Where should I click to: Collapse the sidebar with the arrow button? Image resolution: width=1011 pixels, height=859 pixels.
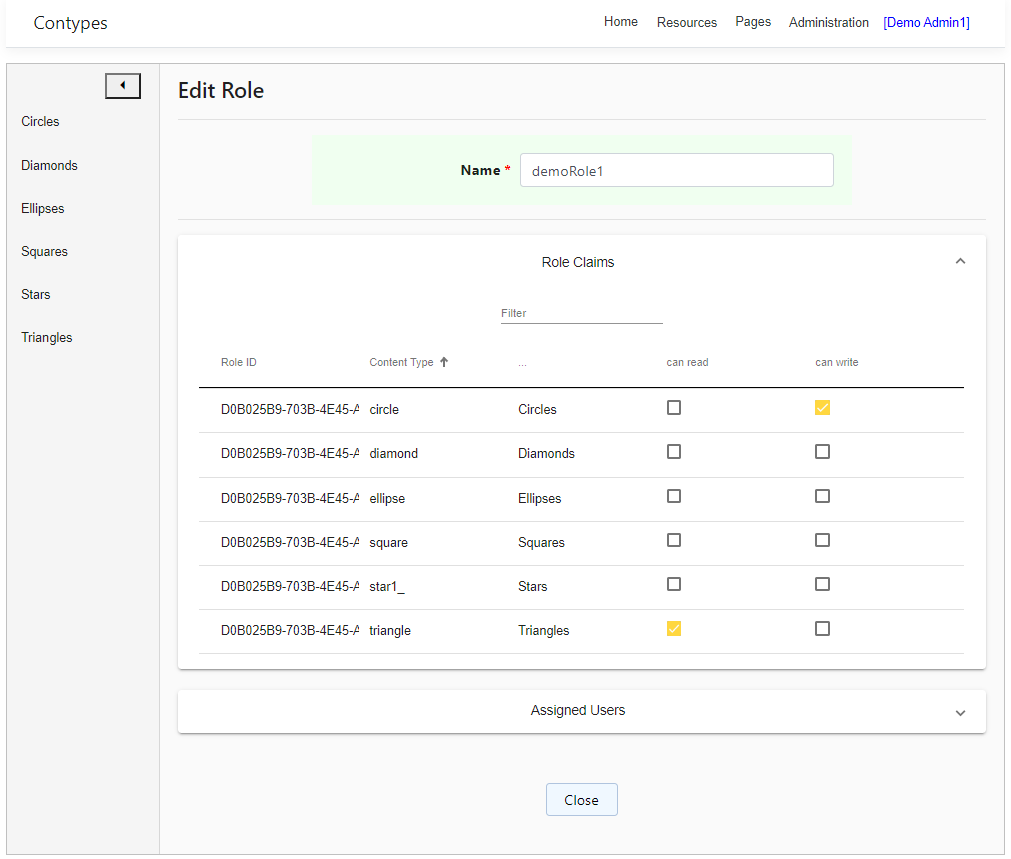[x=123, y=86]
